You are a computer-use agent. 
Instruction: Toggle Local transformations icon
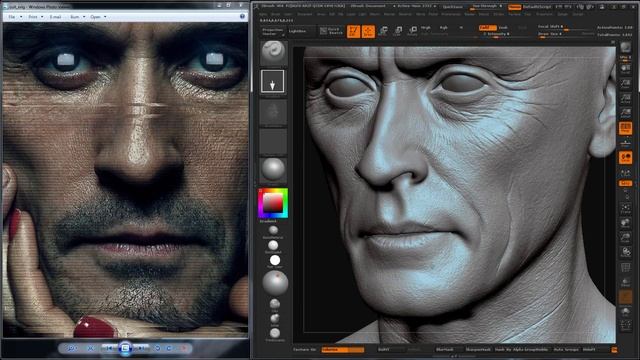pyautogui.click(x=625, y=158)
